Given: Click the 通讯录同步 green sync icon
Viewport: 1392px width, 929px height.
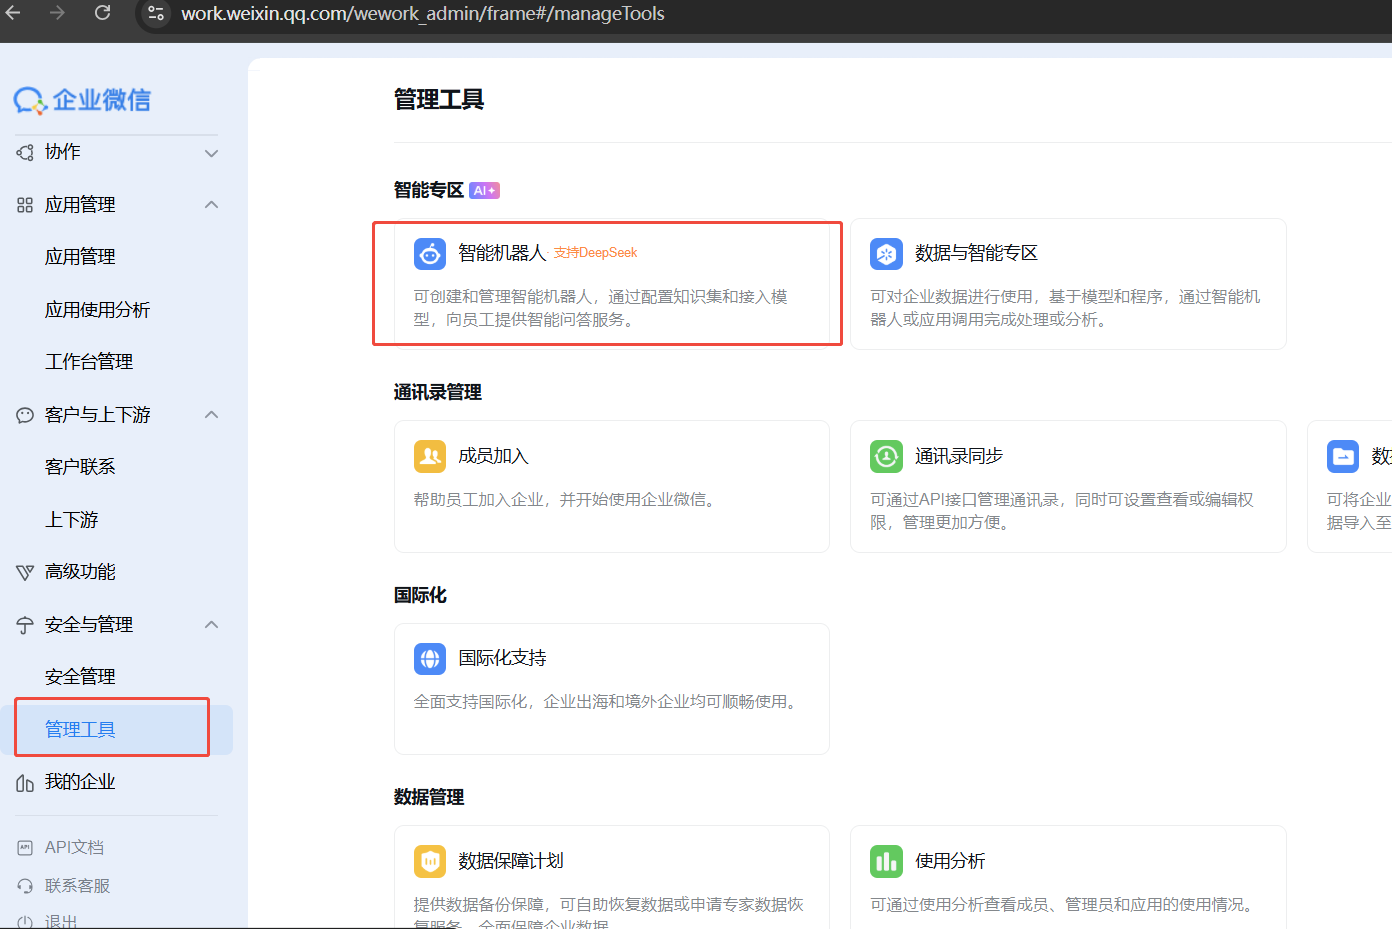Looking at the screenshot, I should [886, 456].
